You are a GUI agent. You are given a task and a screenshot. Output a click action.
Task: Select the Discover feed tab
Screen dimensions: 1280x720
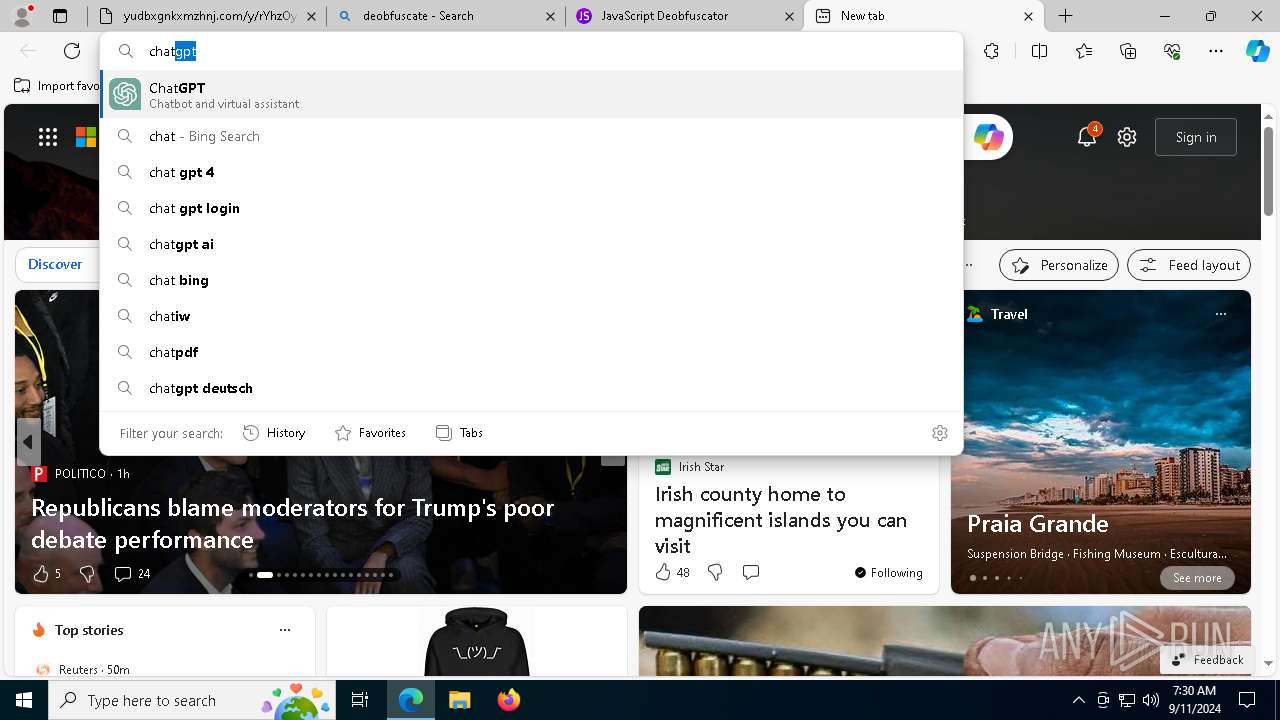[55, 264]
